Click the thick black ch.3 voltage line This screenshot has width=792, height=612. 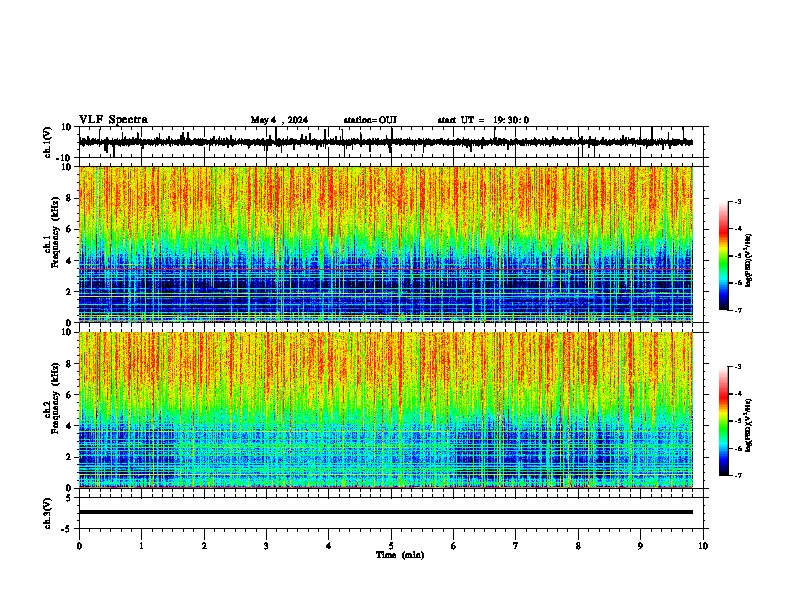386,512
